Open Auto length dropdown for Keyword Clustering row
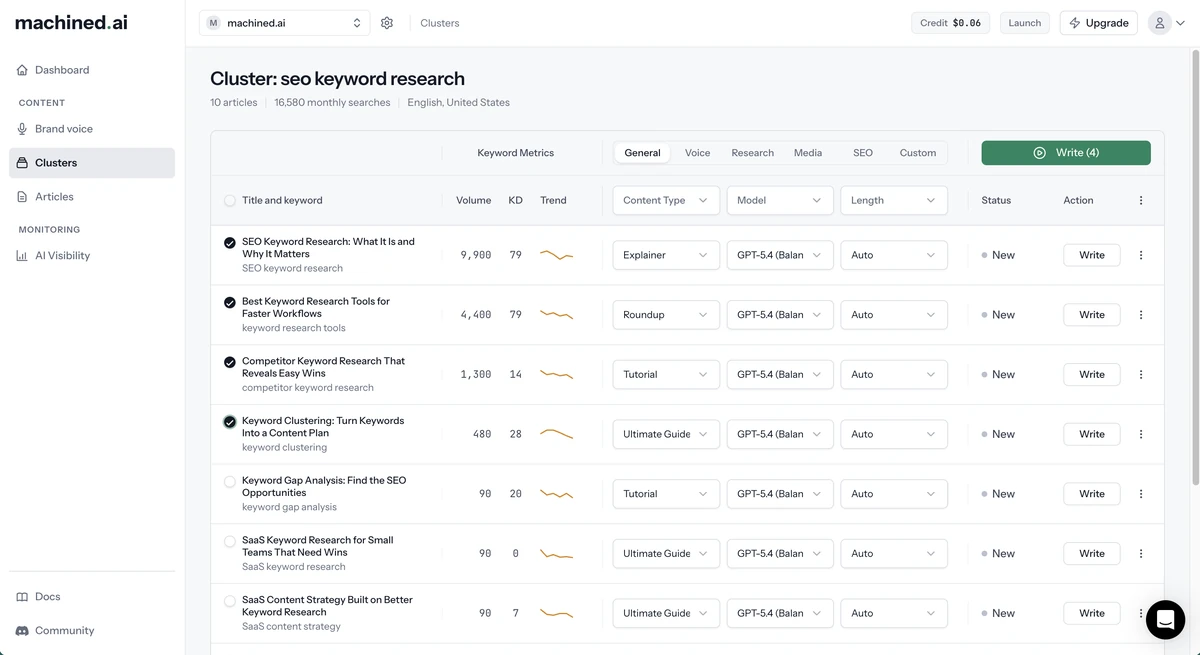This screenshot has width=1200, height=655. click(894, 434)
